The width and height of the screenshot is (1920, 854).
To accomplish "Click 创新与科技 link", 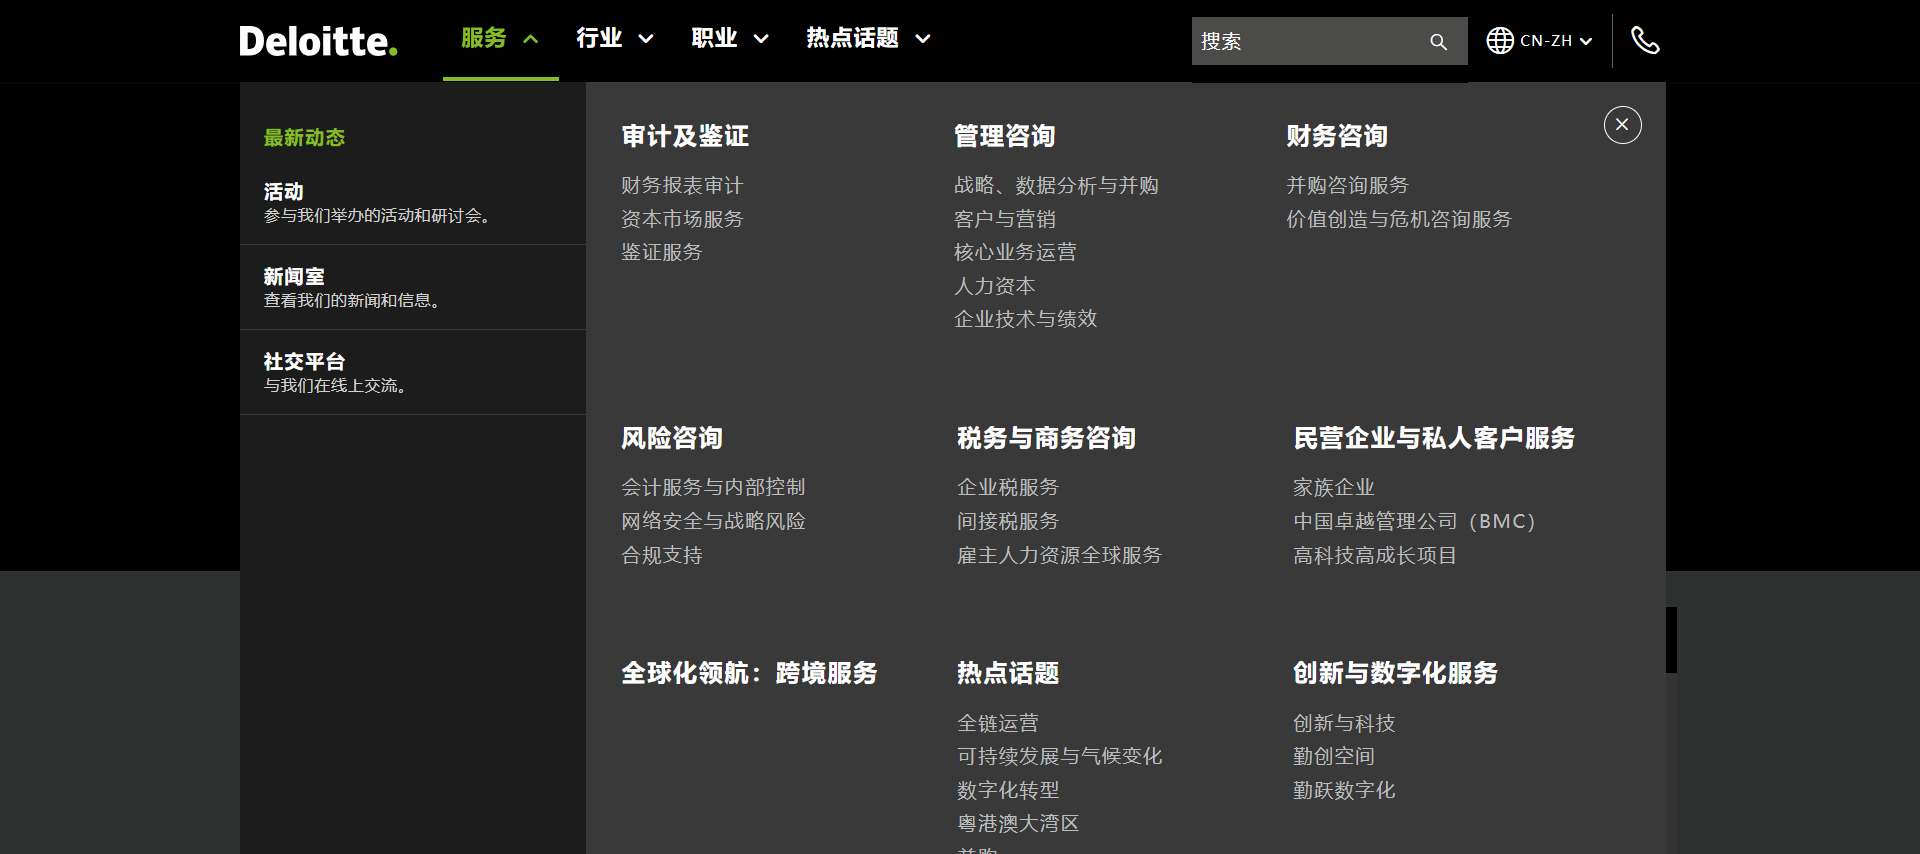I will click(1344, 724).
